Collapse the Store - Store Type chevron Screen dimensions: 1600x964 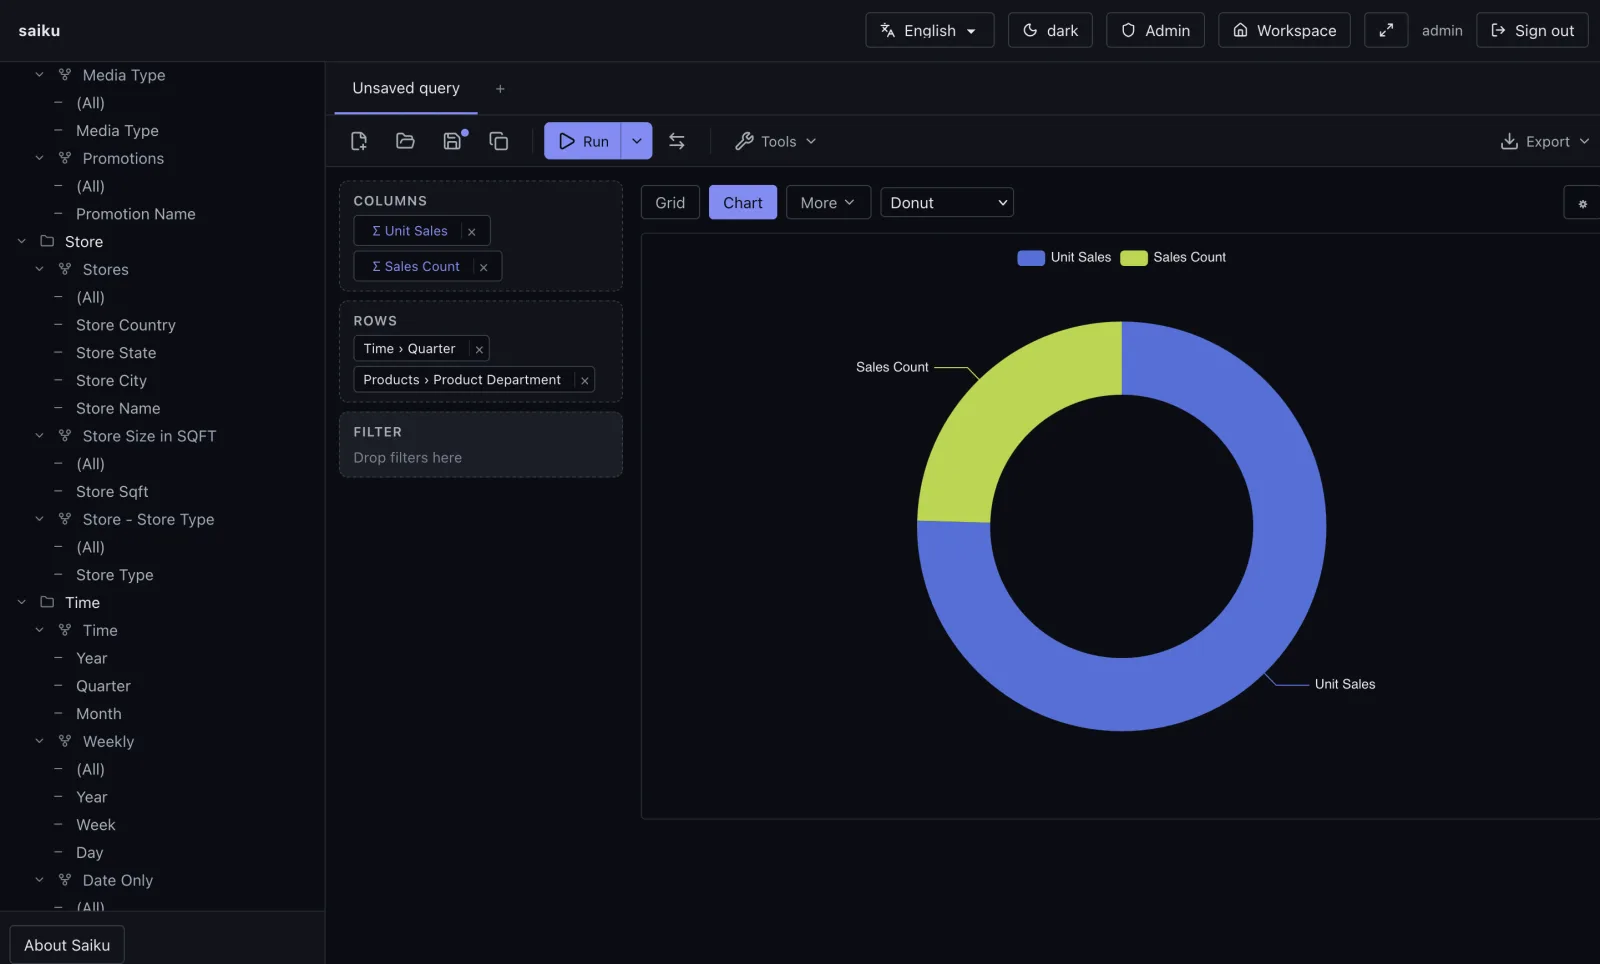click(40, 519)
